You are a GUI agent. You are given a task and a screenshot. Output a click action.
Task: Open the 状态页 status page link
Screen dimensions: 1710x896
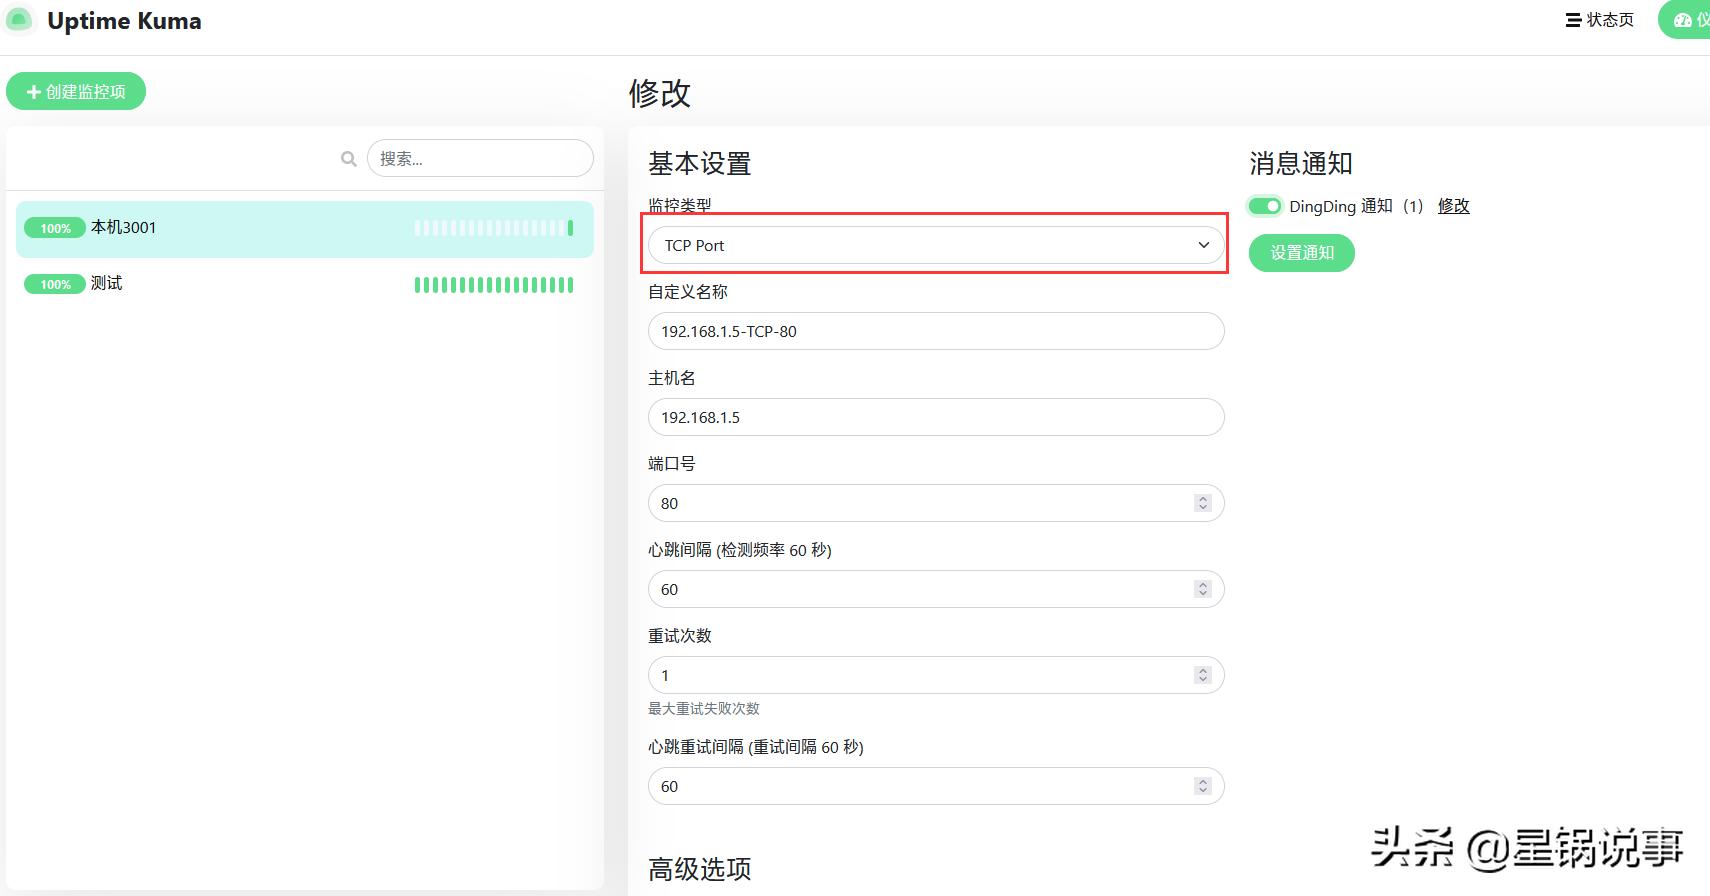click(1599, 20)
